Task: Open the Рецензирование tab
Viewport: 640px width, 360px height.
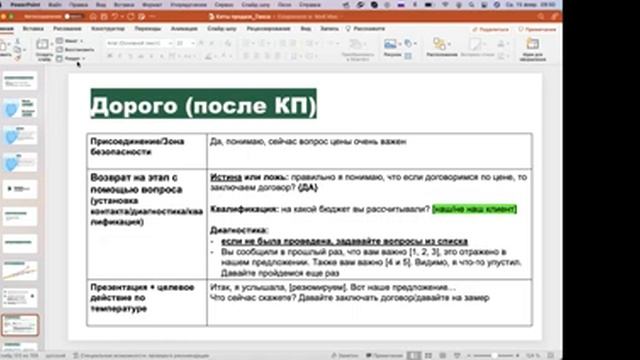Action: (268, 29)
